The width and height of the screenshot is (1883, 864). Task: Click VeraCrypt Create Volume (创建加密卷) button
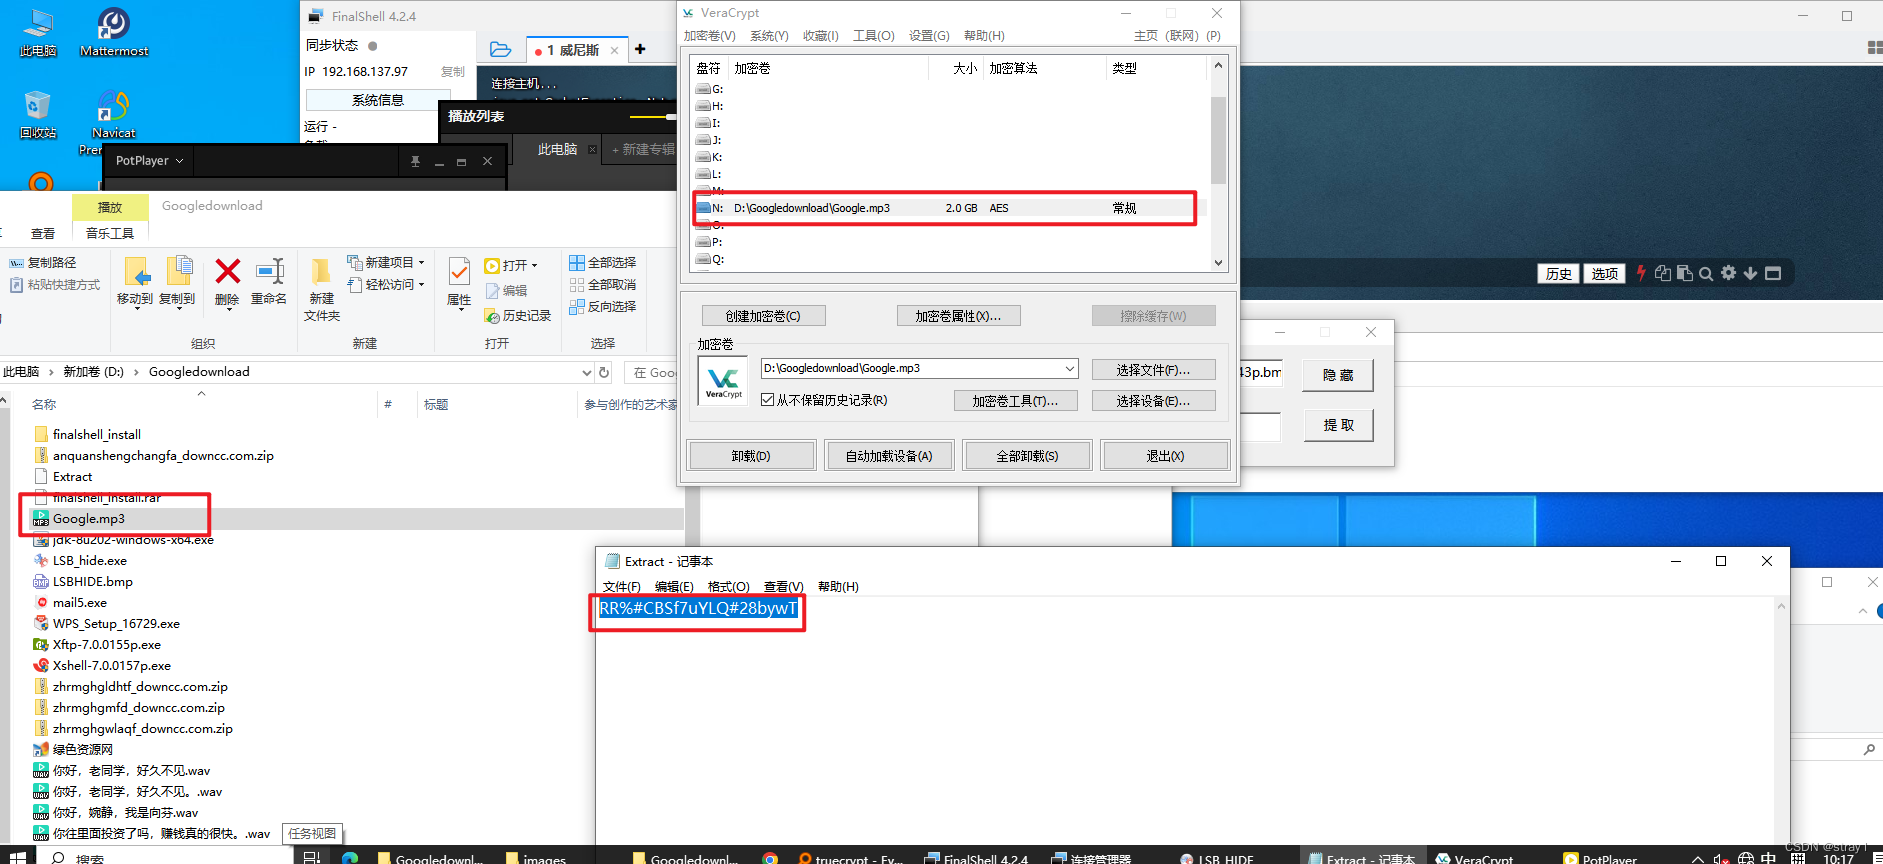point(763,316)
